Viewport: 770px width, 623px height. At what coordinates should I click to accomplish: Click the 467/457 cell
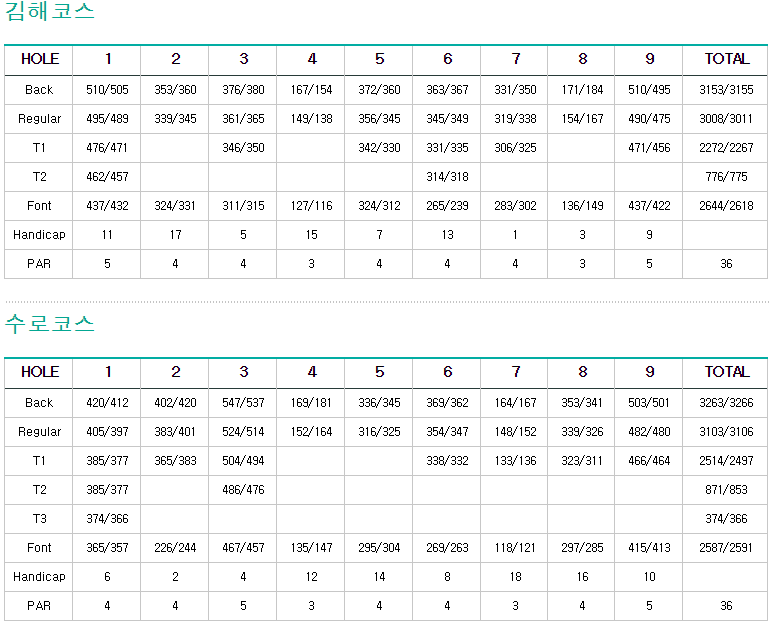[243, 548]
